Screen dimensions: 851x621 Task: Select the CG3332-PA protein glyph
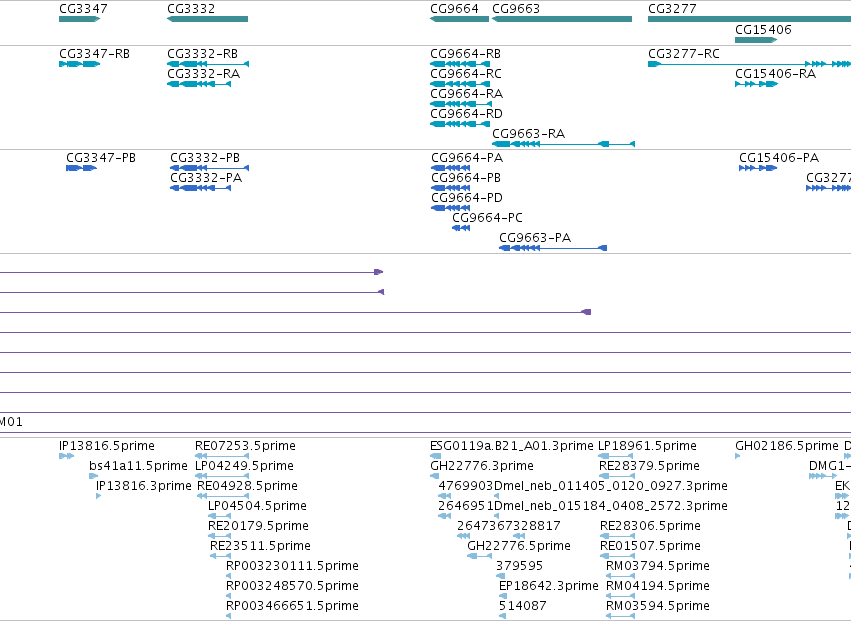click(201, 188)
